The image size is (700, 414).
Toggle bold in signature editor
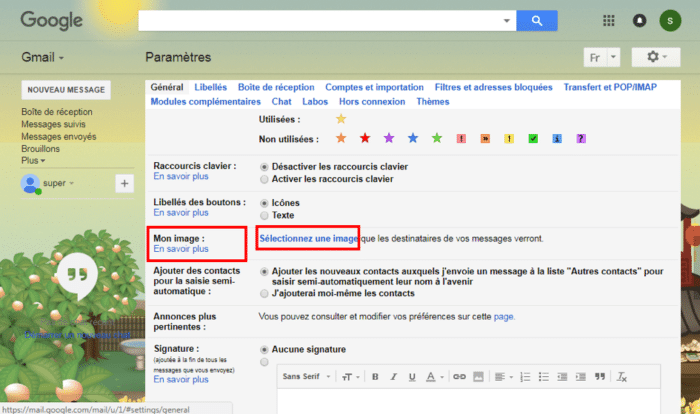[x=375, y=377]
